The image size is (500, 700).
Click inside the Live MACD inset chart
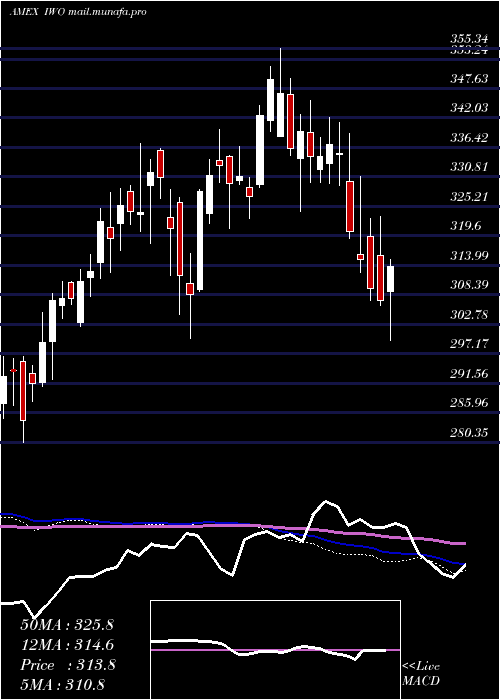pos(275,650)
